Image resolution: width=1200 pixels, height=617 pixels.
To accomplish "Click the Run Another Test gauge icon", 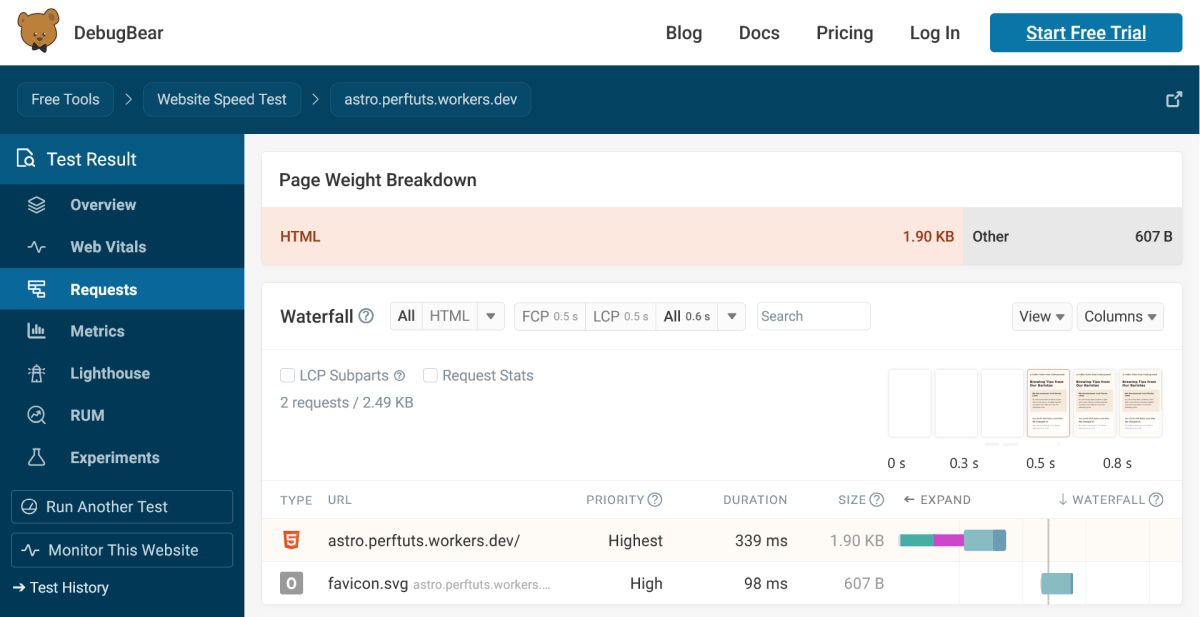I will (30, 507).
